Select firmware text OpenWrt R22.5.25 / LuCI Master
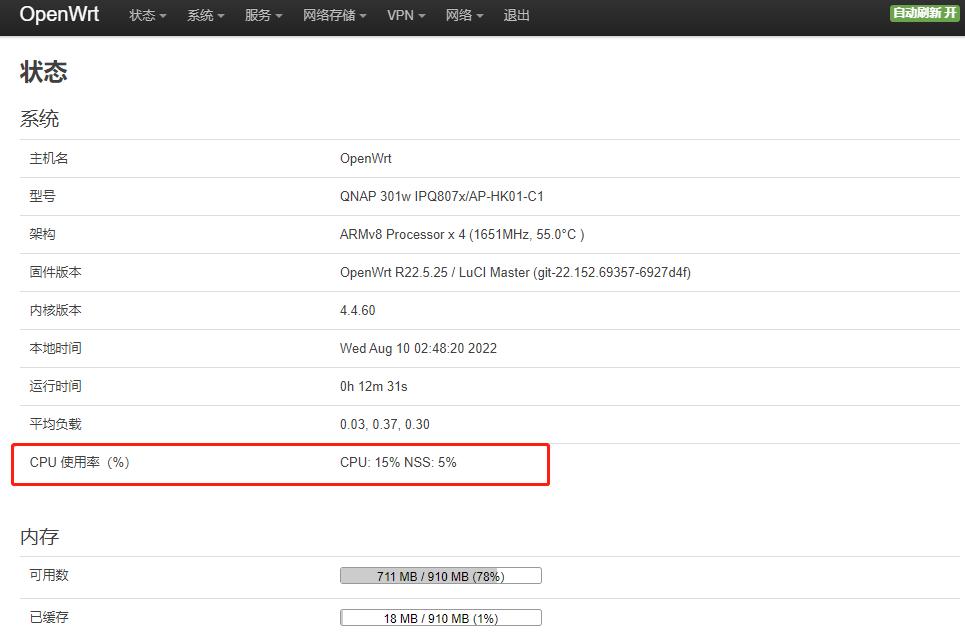 [434, 272]
